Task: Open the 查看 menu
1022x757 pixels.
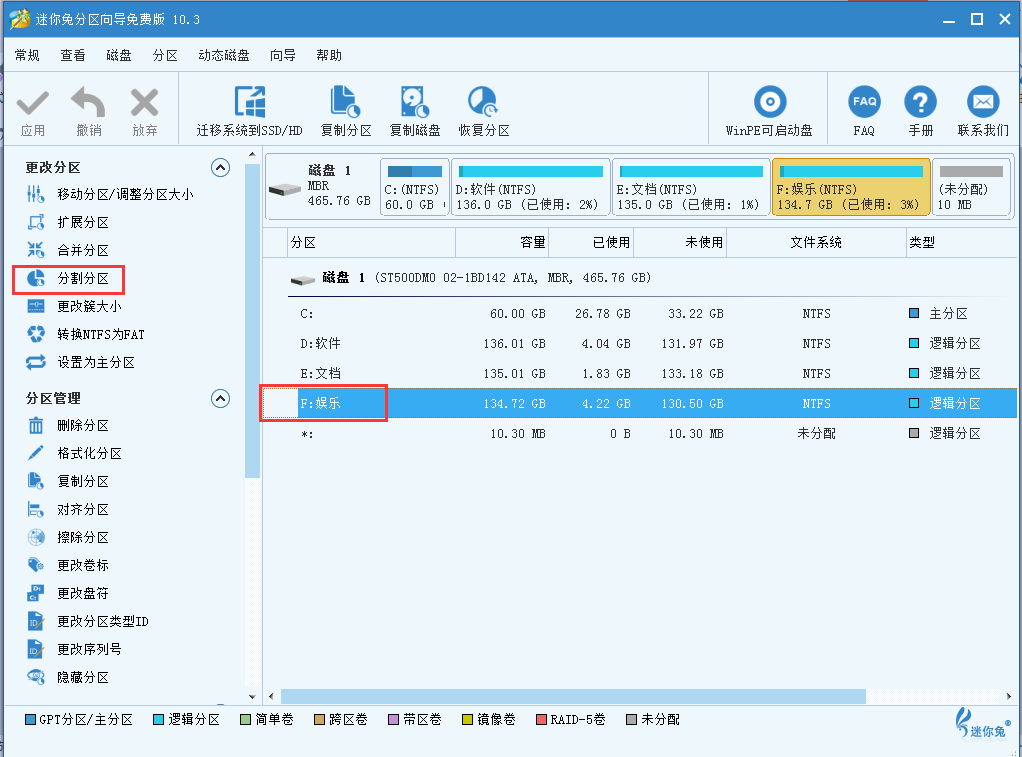Action: [x=73, y=55]
